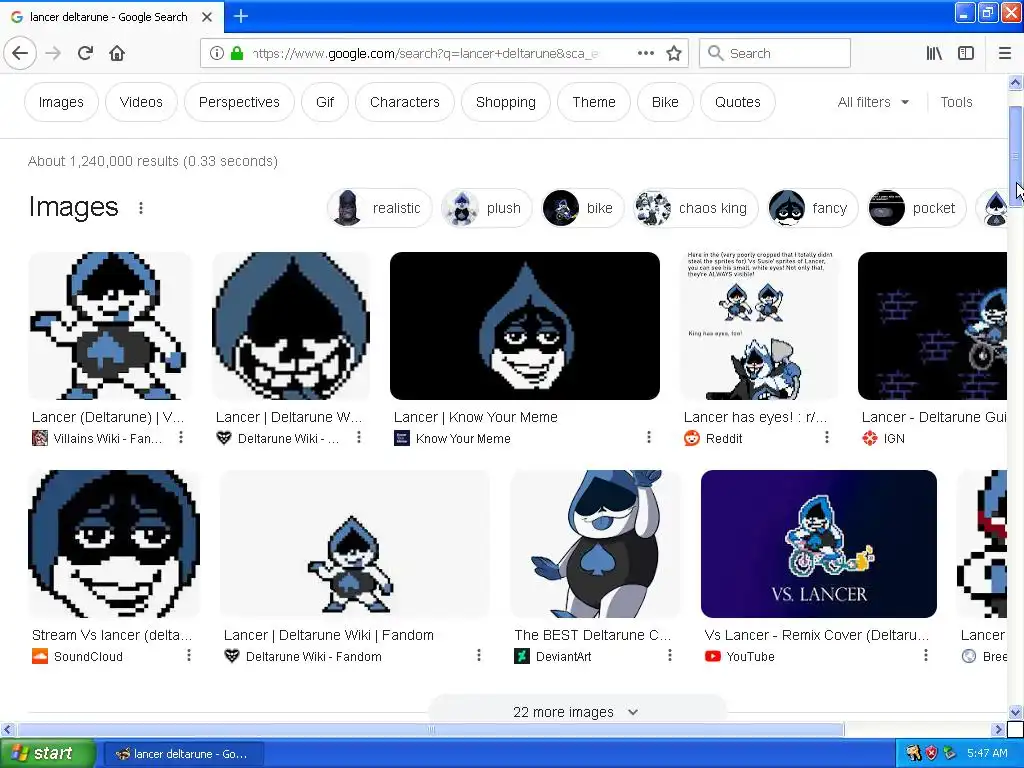Viewport: 1024px width, 768px height.
Task: Click the YouTube source icon
Action: (x=712, y=656)
